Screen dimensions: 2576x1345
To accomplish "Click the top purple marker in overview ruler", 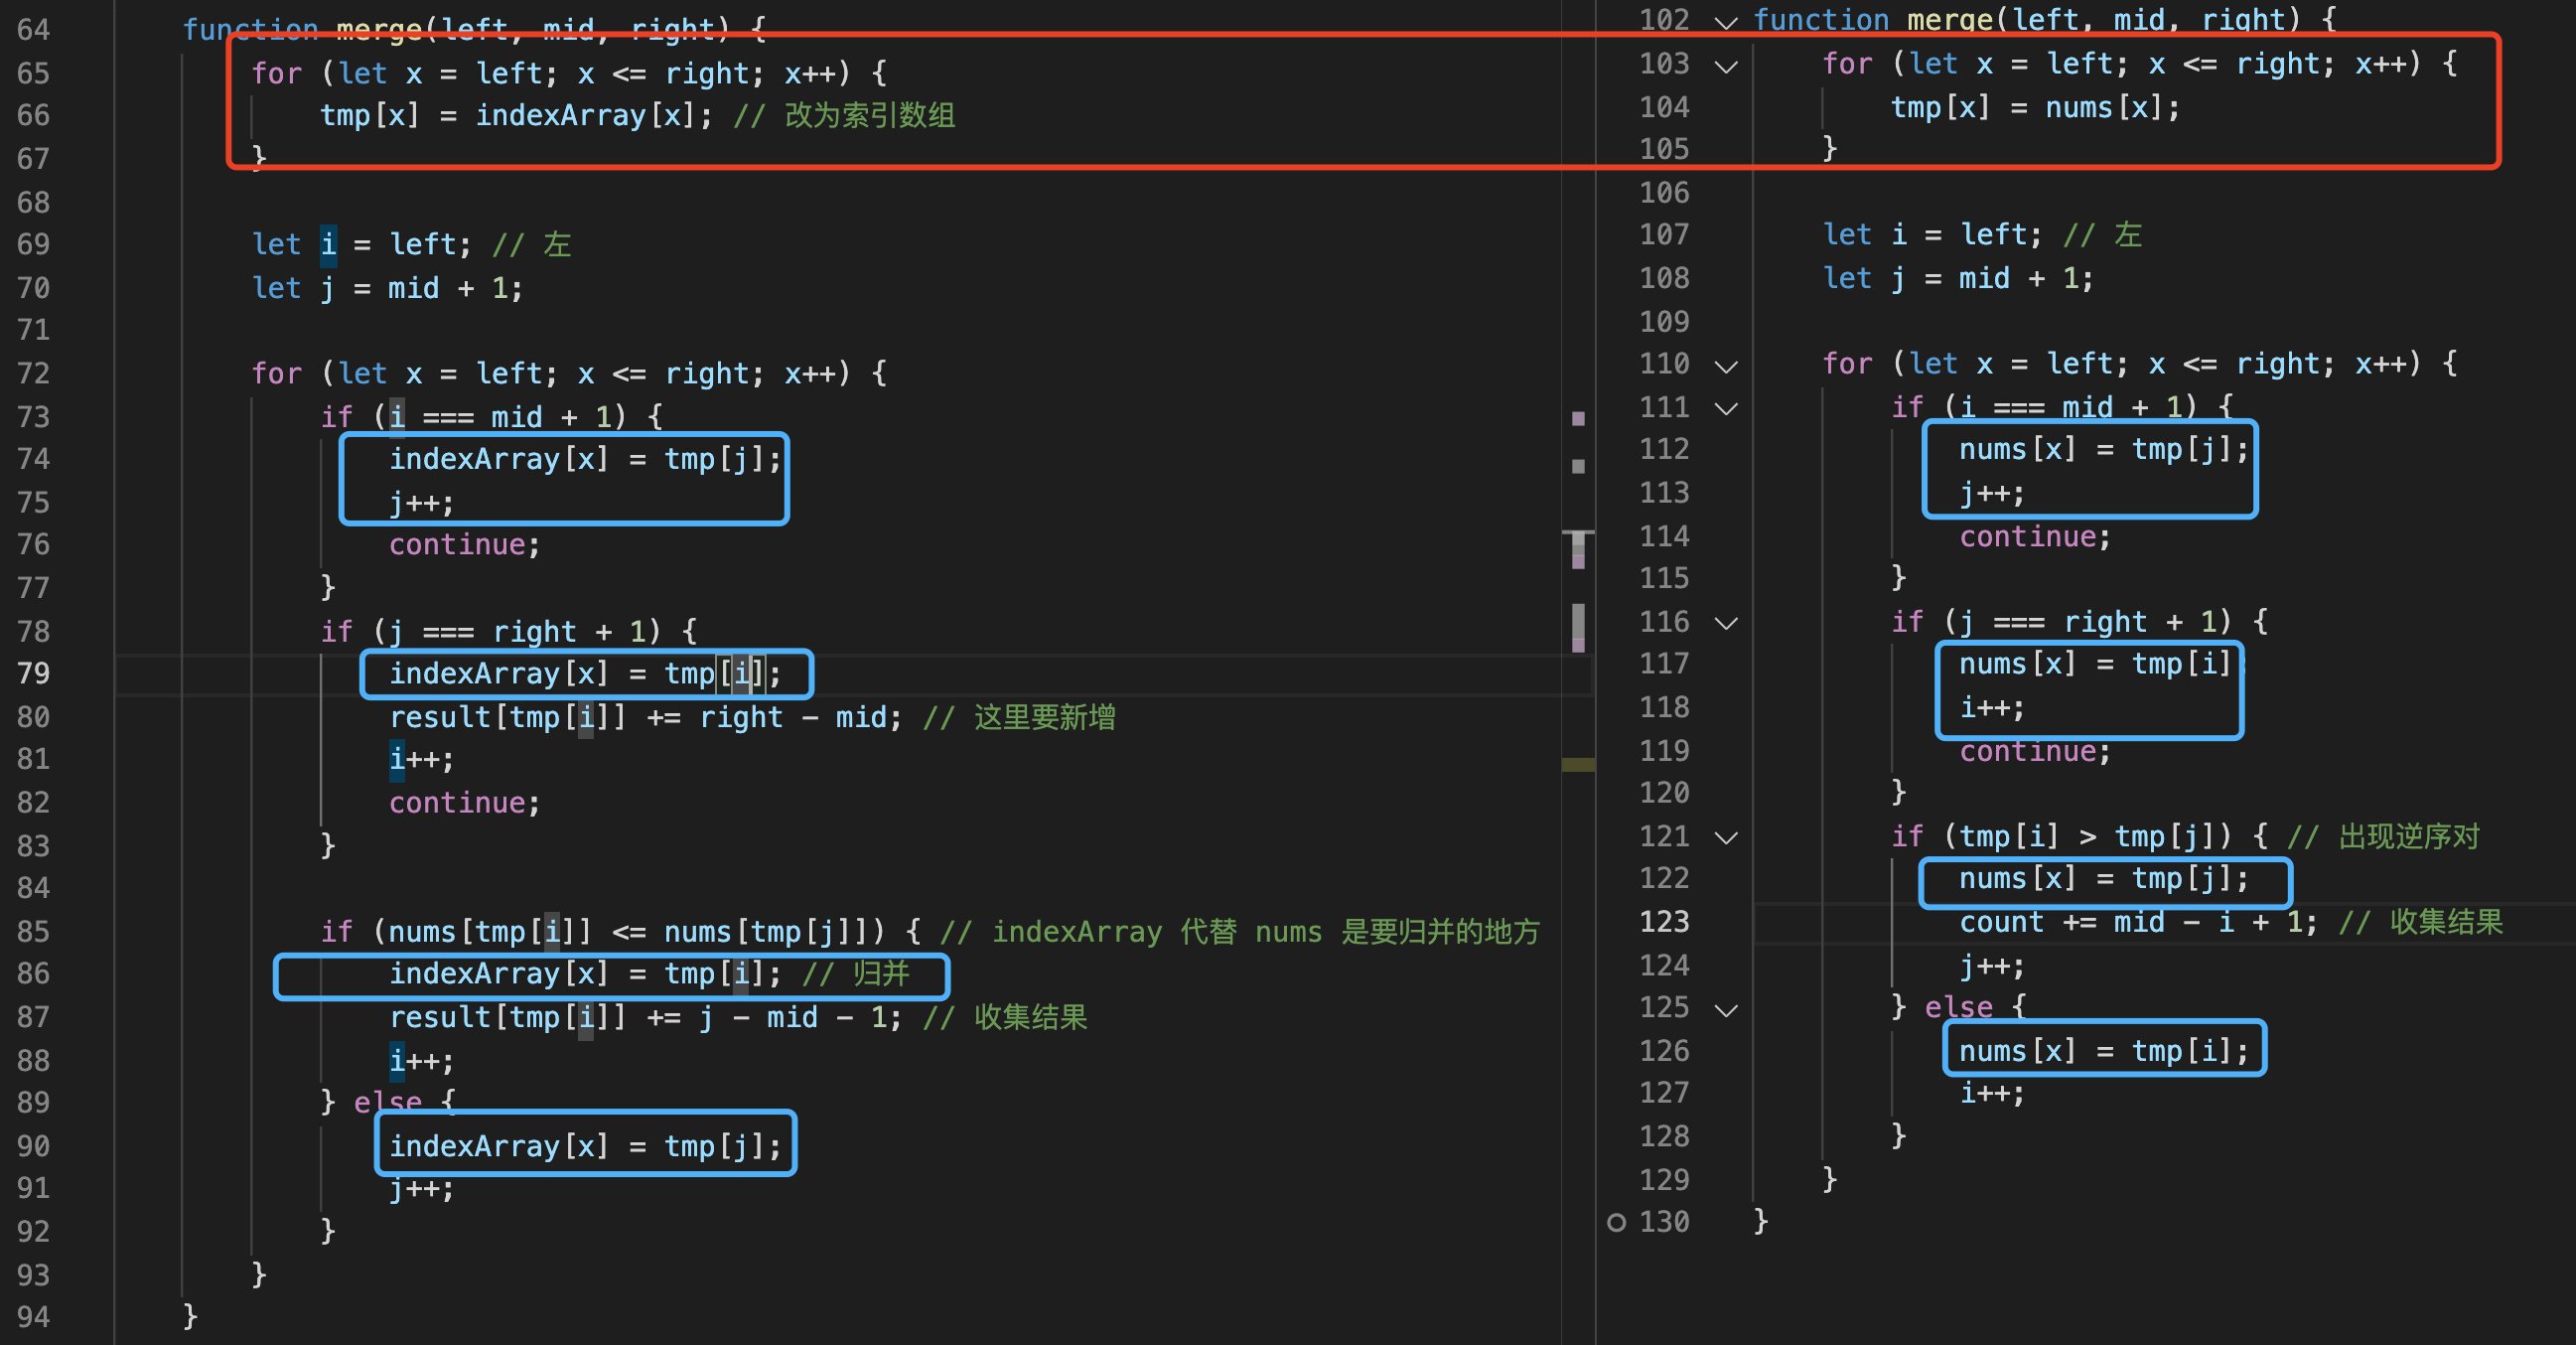I will [x=1578, y=418].
